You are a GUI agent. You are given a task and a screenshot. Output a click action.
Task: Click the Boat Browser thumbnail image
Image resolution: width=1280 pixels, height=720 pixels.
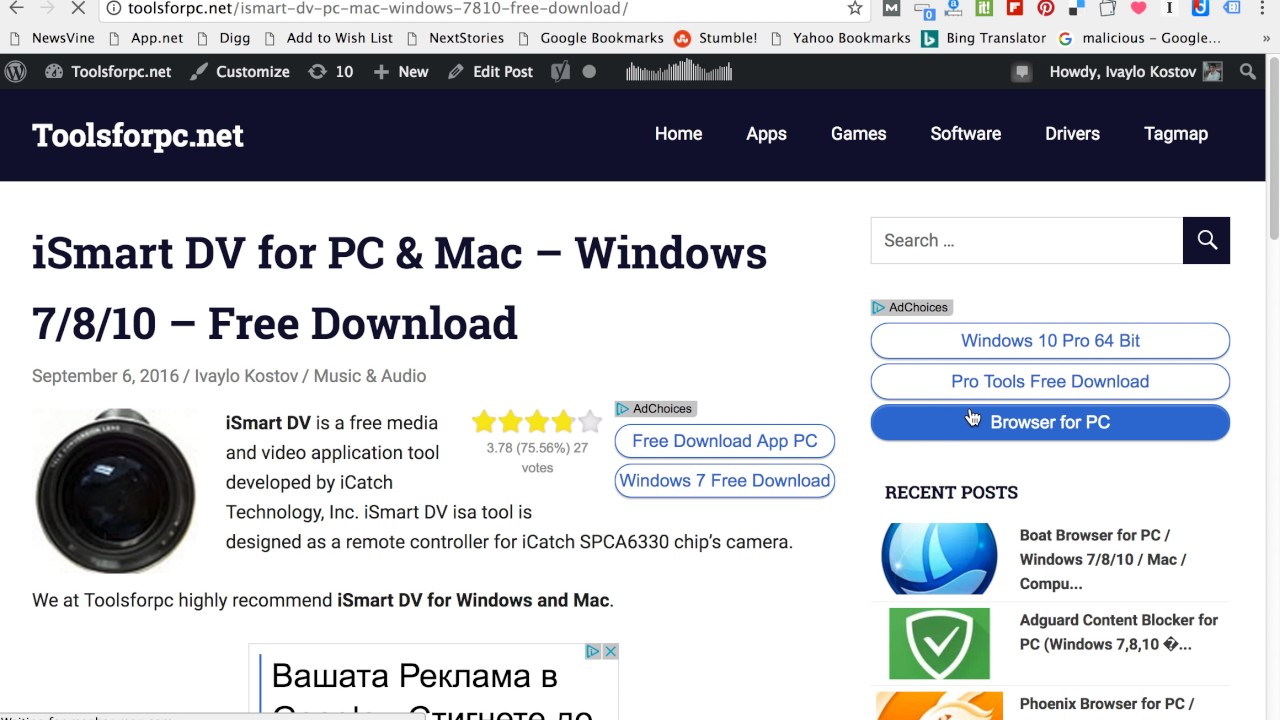tap(939, 559)
